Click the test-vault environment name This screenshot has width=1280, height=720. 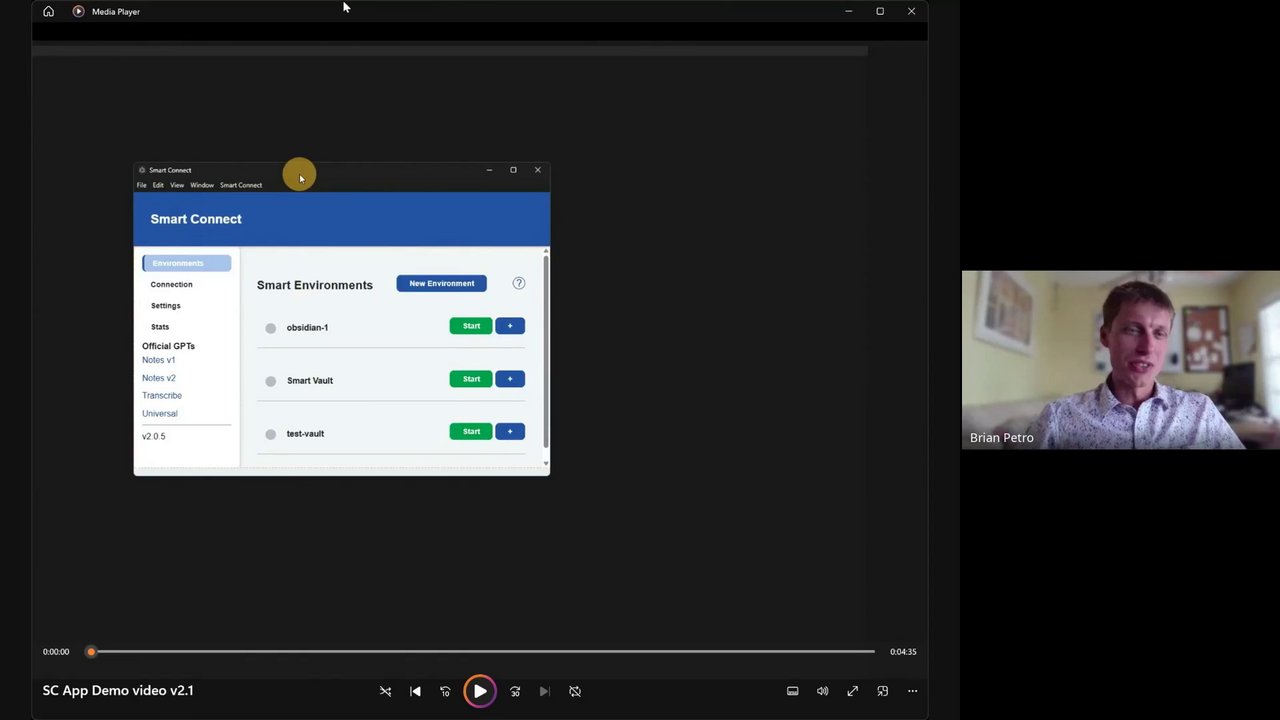pos(305,434)
